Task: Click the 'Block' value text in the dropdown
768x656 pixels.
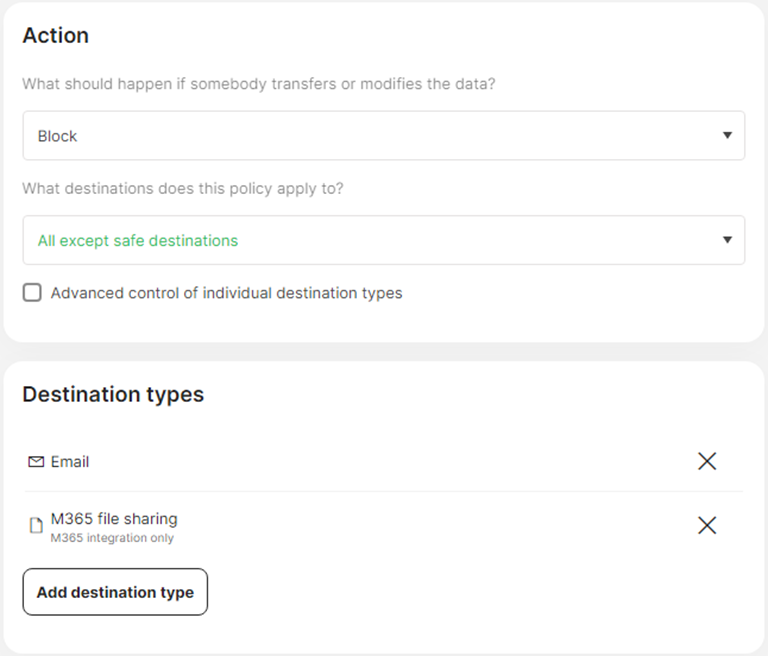Action: (x=57, y=136)
